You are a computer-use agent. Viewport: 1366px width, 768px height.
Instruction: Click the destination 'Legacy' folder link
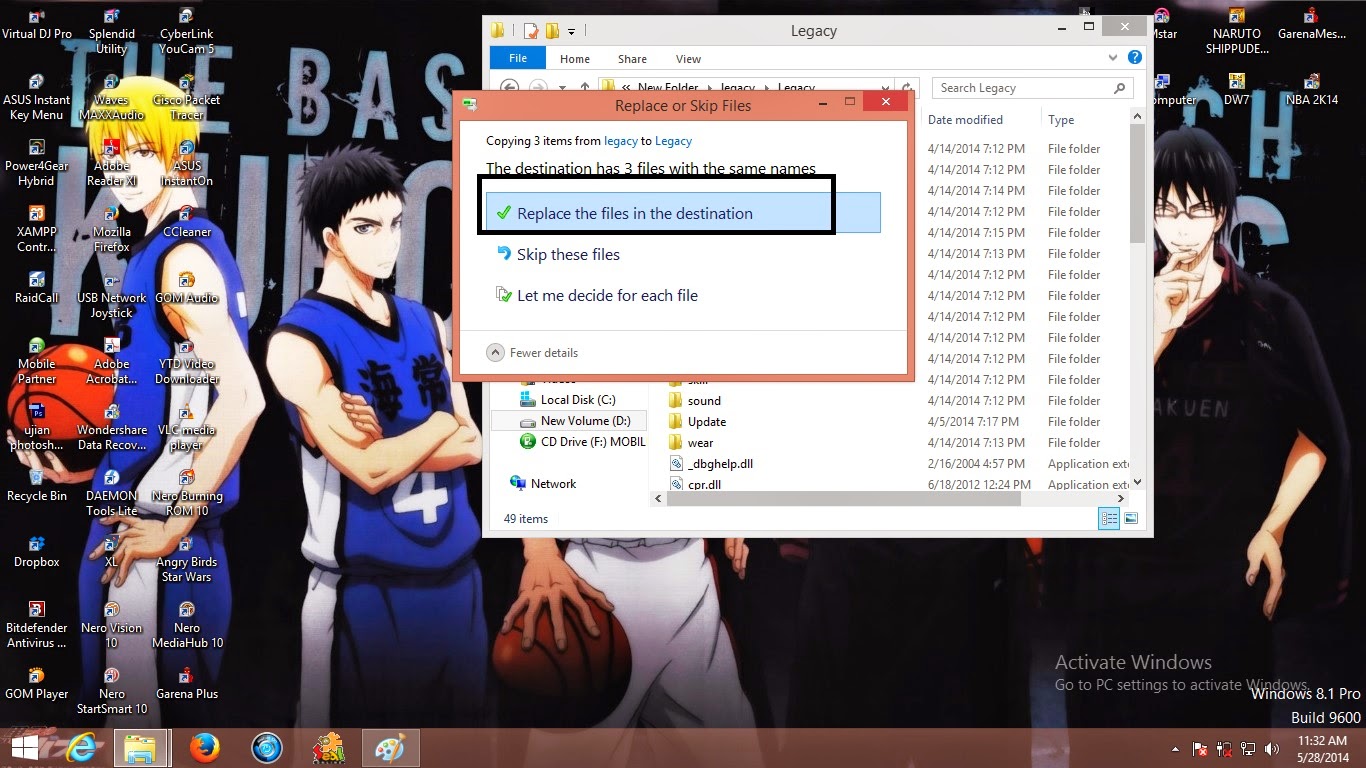click(673, 141)
